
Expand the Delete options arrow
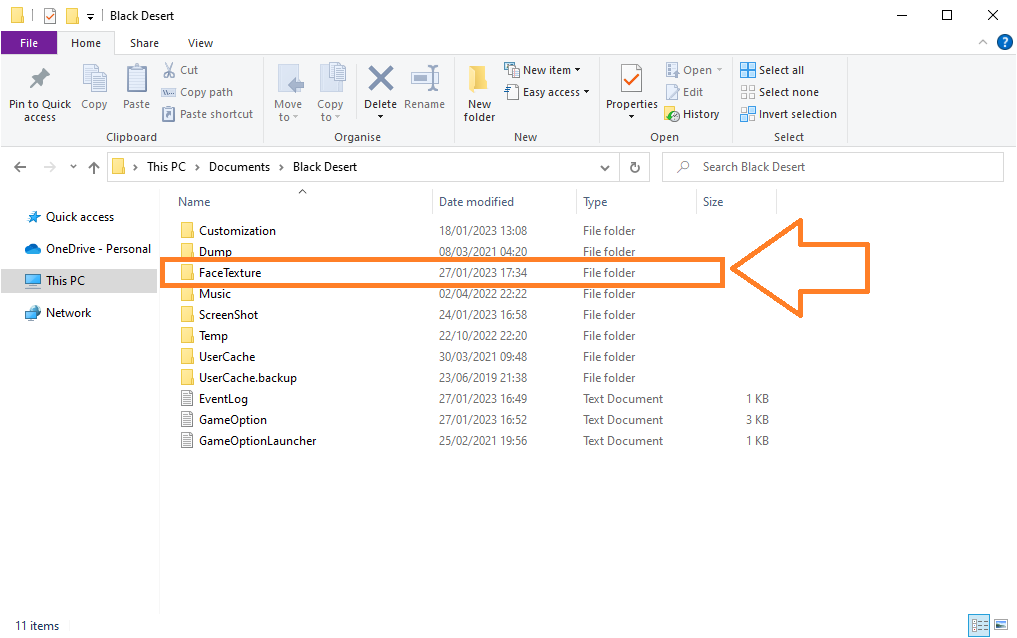click(381, 117)
